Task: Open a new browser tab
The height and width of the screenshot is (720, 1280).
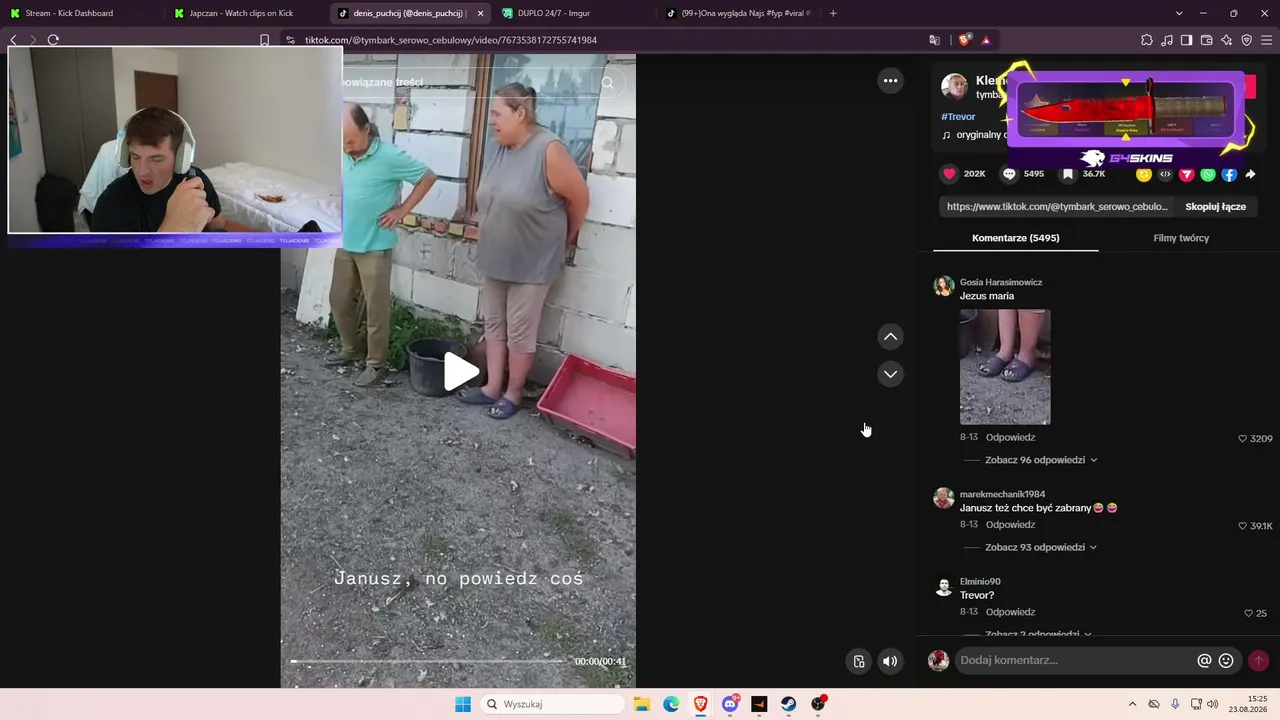Action: tap(833, 13)
